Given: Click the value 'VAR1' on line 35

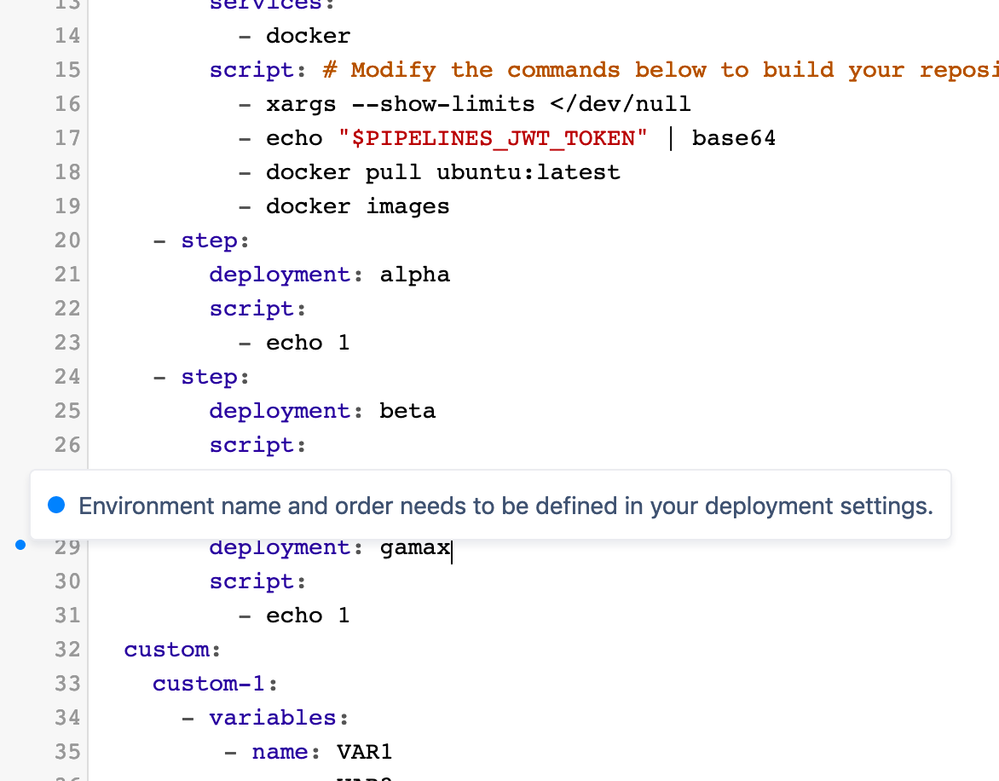Looking at the screenshot, I should [x=364, y=752].
